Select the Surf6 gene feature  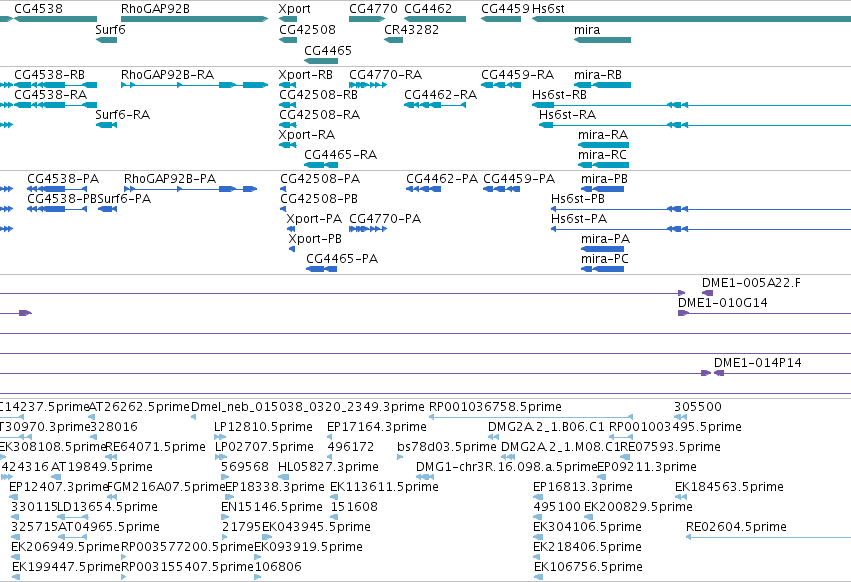tap(106, 40)
